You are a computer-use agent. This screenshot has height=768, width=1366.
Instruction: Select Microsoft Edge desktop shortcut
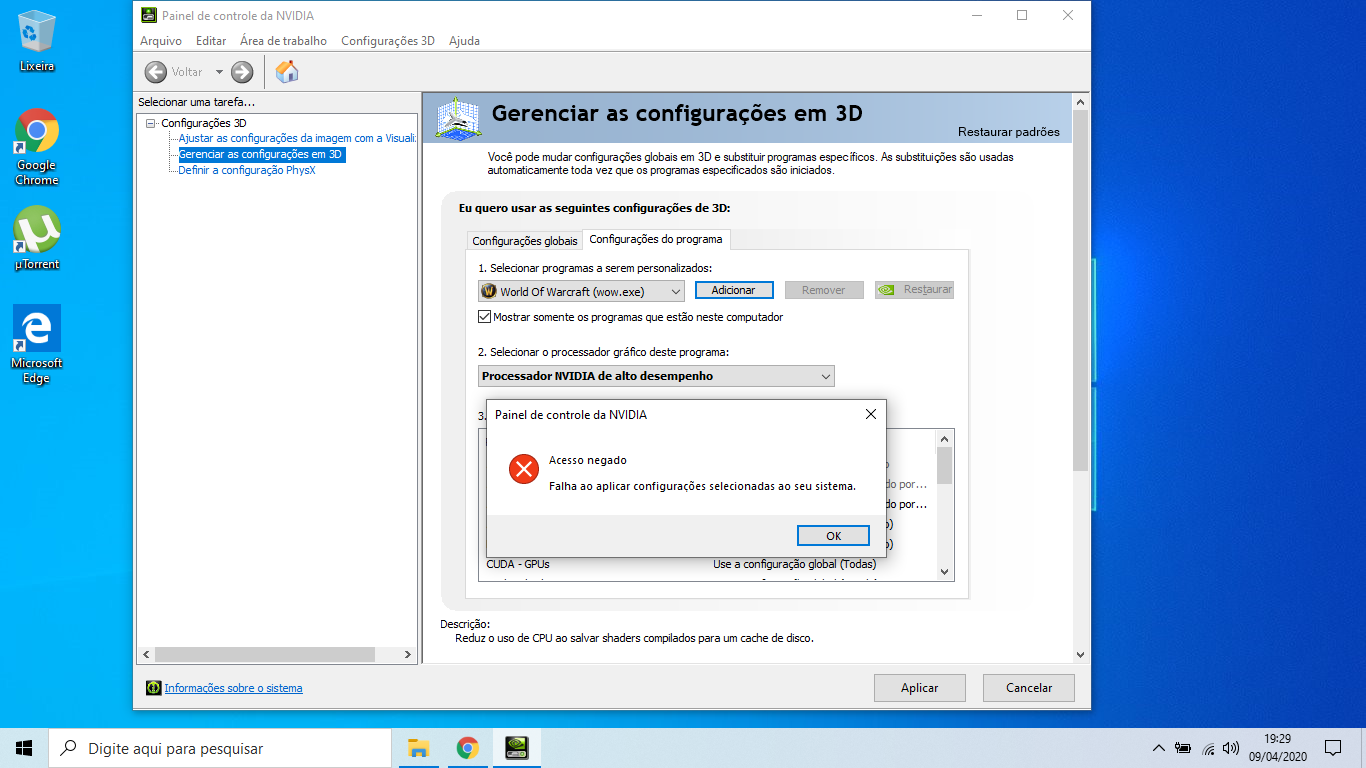(37, 345)
